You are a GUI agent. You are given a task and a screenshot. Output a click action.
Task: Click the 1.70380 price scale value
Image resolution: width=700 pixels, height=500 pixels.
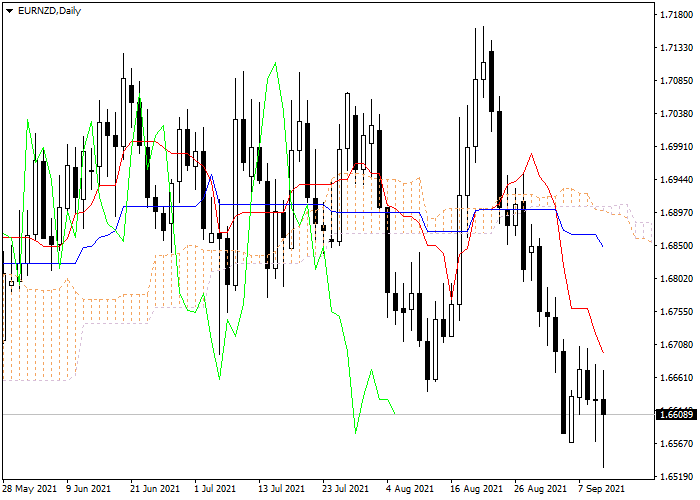click(676, 114)
